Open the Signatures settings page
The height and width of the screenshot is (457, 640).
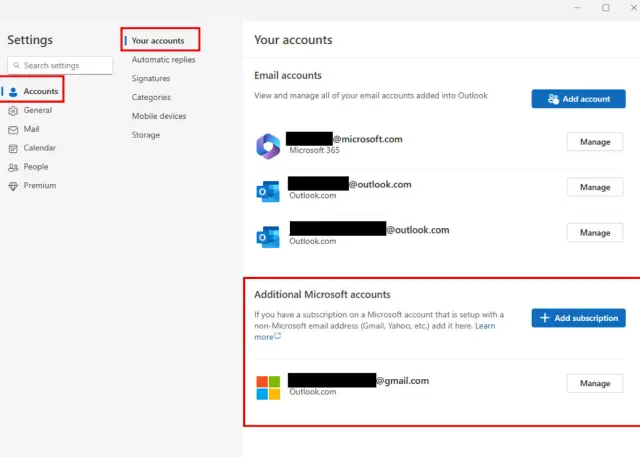(x=151, y=79)
